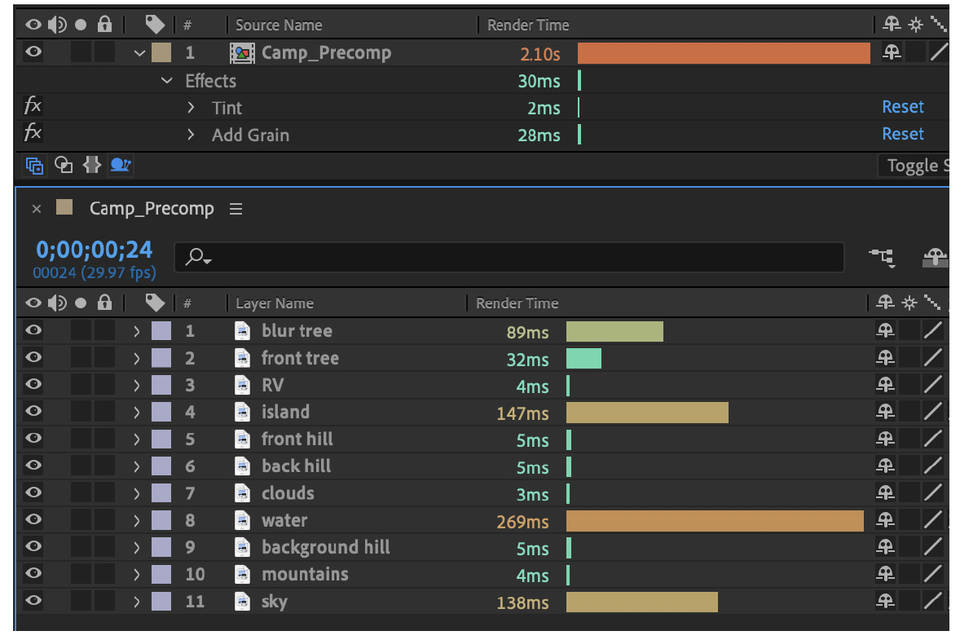Open the timeline panel hamburger menu
The image size is (960, 641).
tap(236, 208)
